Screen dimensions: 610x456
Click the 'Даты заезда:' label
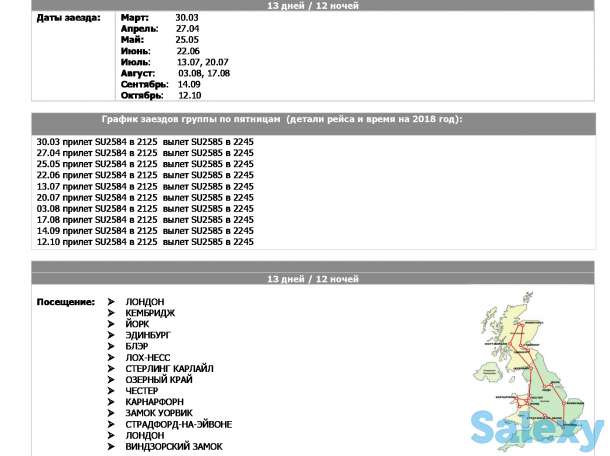(67, 19)
